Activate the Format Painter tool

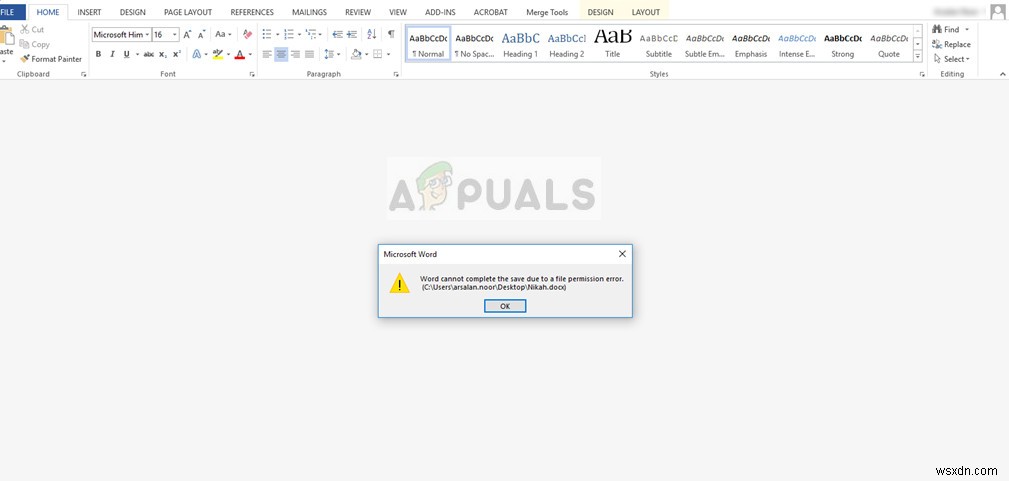click(x=51, y=59)
